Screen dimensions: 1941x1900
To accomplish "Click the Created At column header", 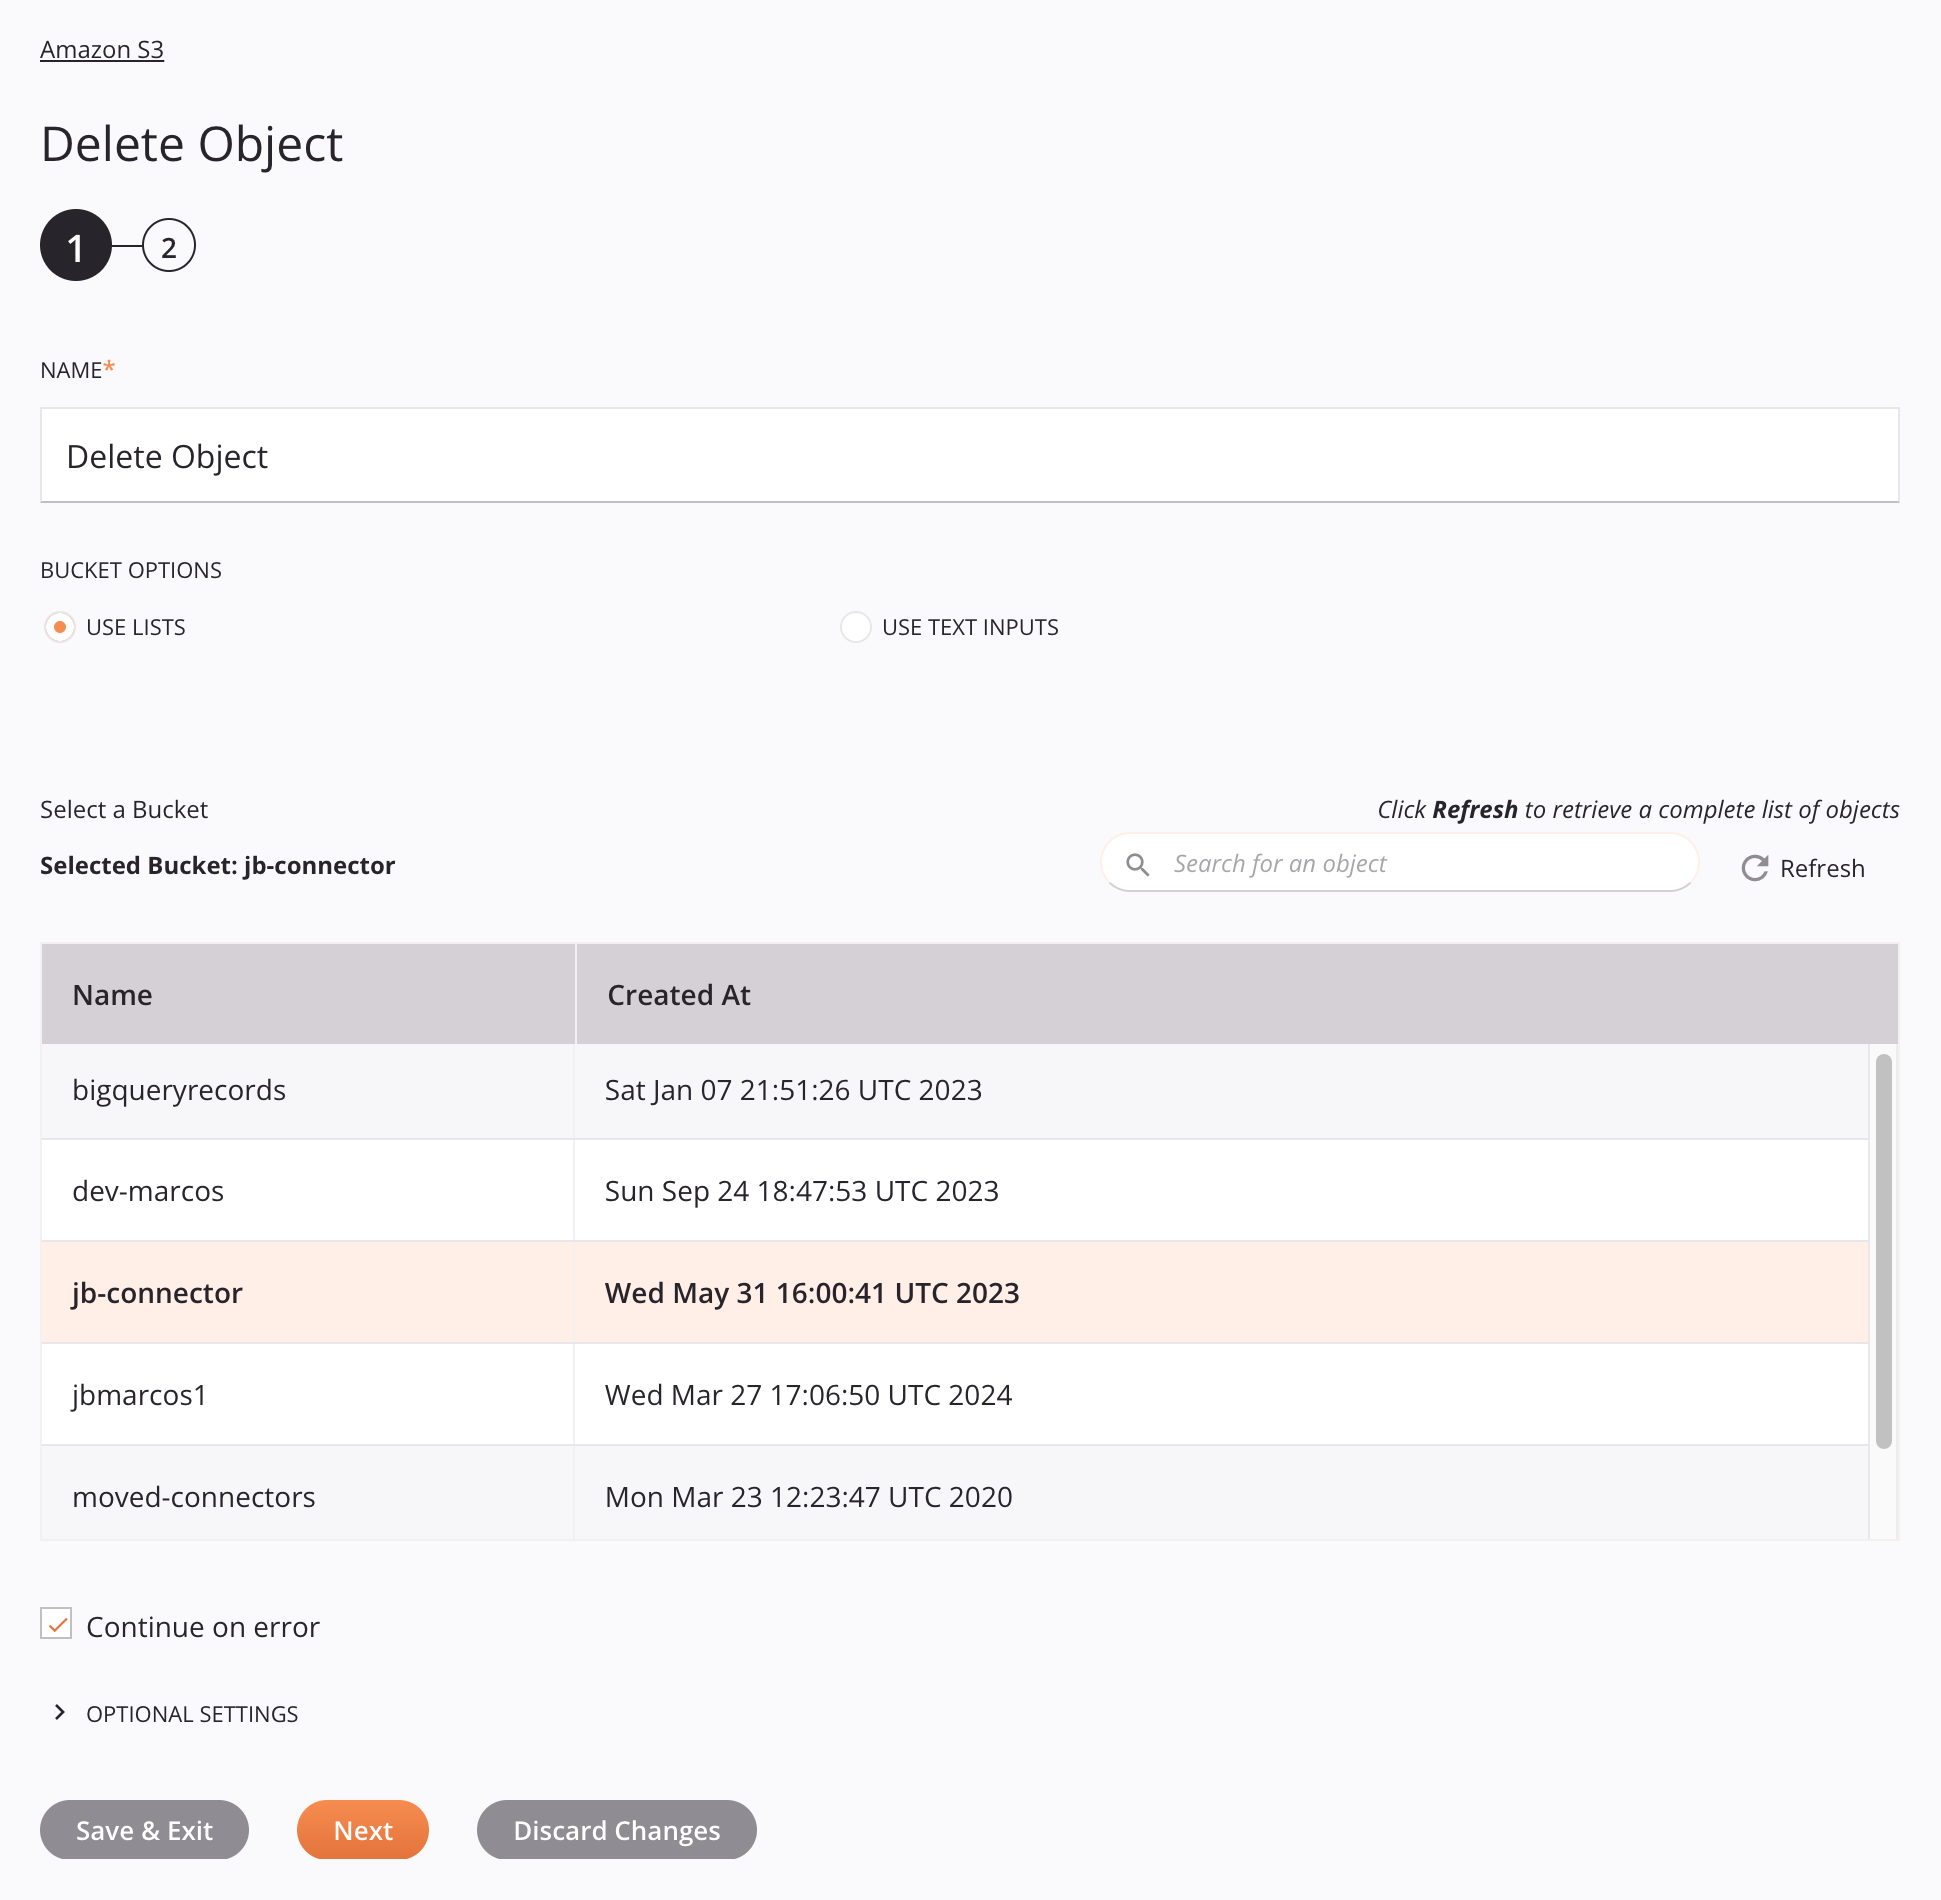I will [x=678, y=993].
